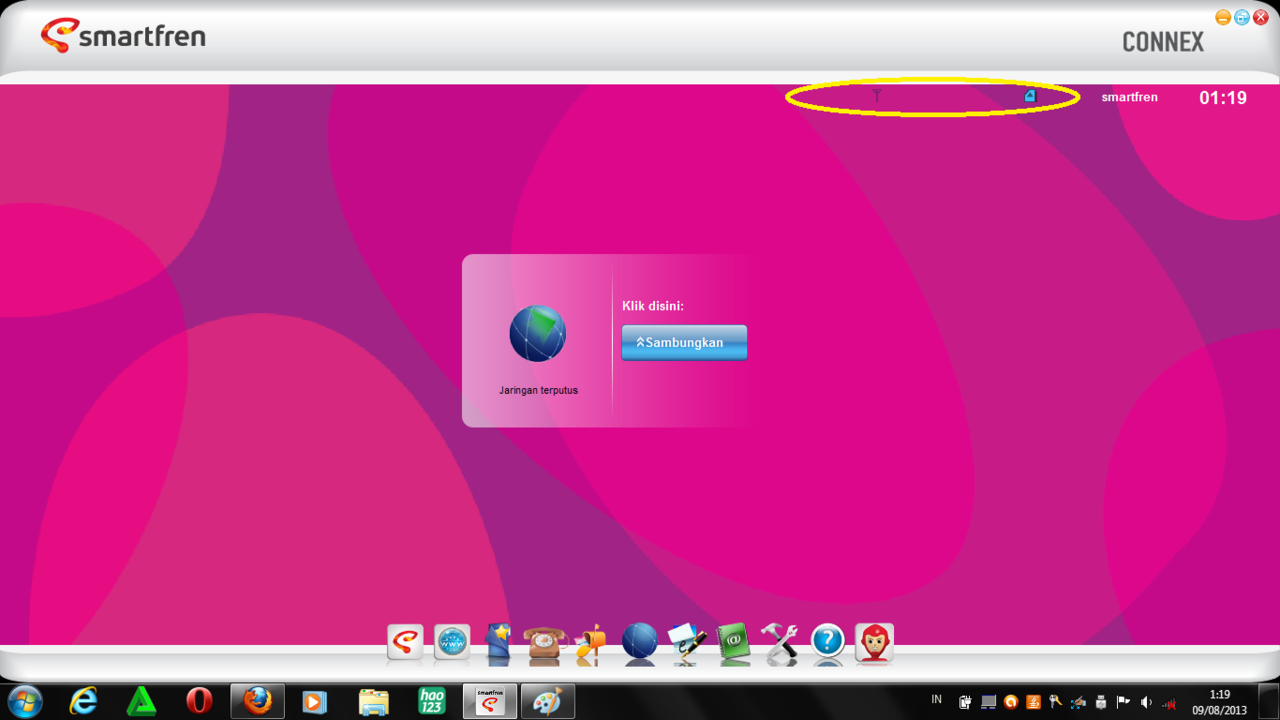Open the green triangle app on taskbar
Image resolution: width=1280 pixels, height=720 pixels.
click(x=141, y=701)
